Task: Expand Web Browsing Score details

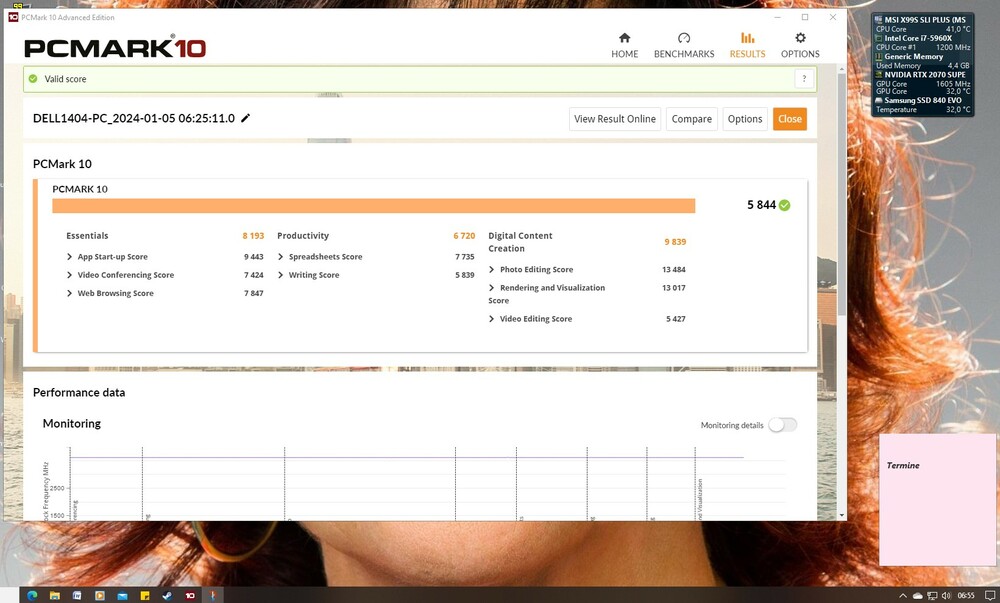Action: (70, 294)
